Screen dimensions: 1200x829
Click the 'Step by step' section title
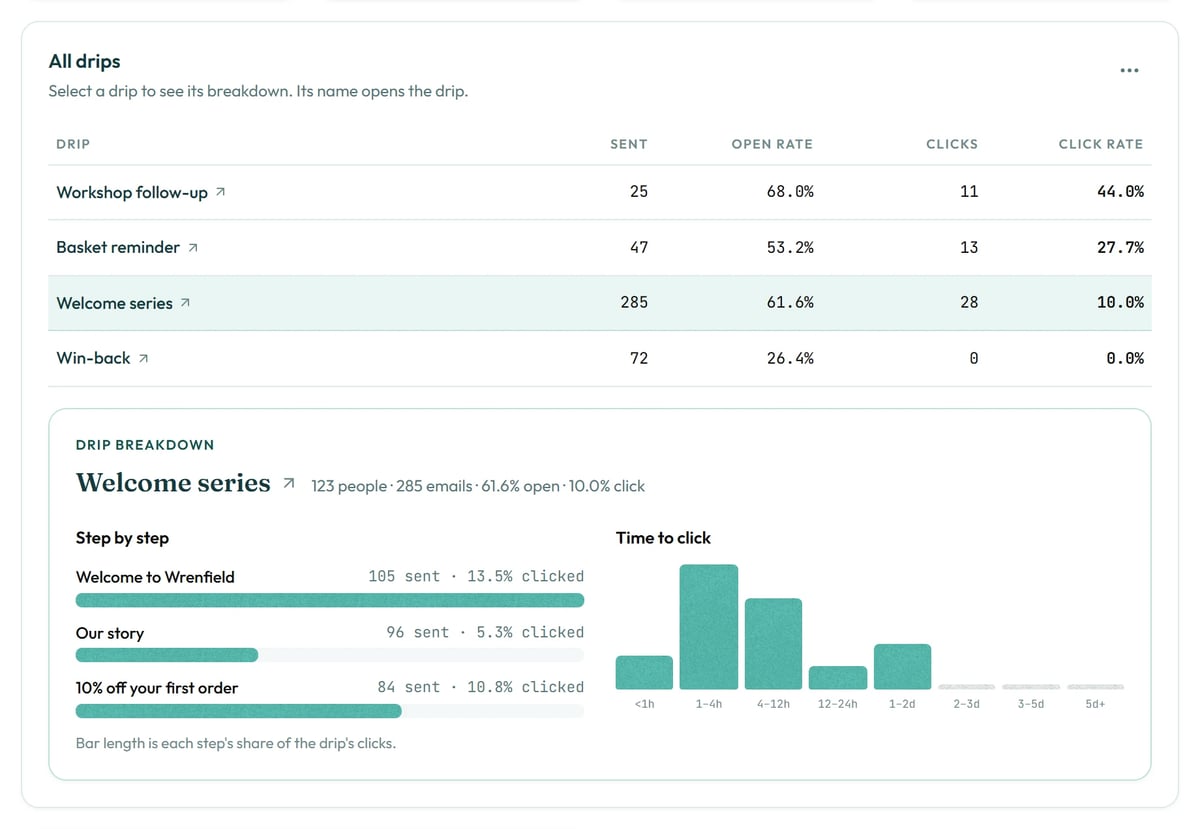coord(122,538)
